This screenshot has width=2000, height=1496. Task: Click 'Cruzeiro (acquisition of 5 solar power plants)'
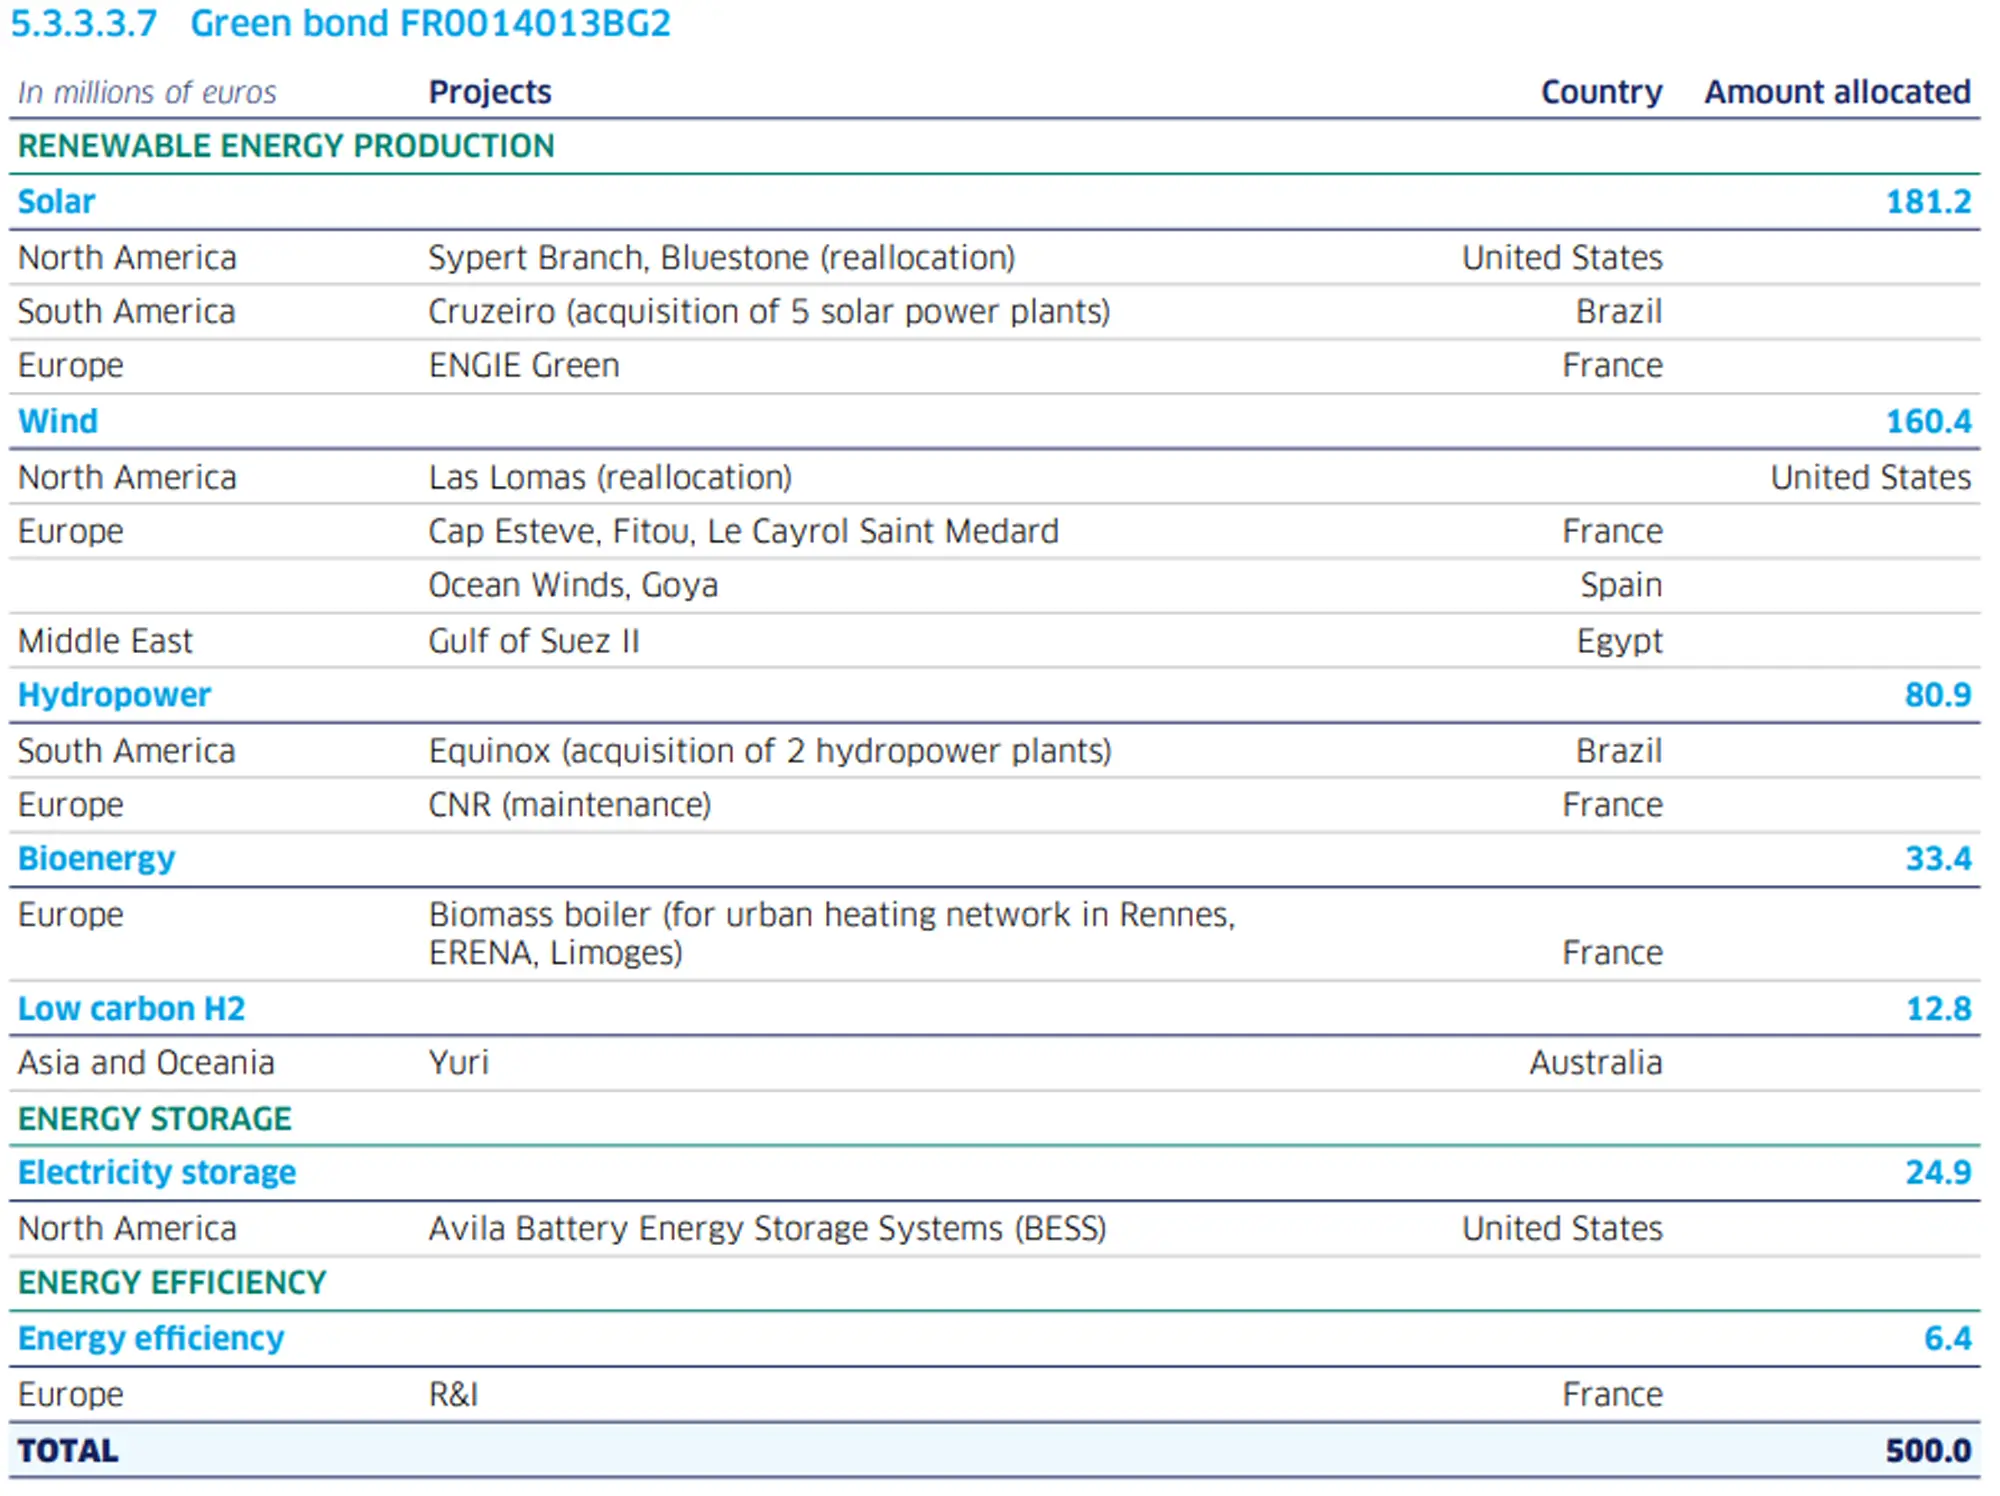point(770,312)
